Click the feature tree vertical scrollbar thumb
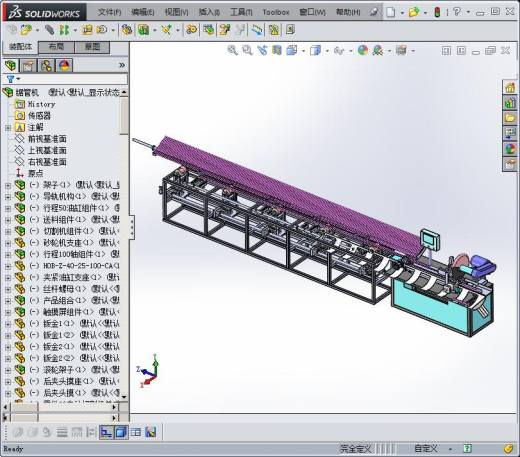This screenshot has width=520, height=457. 124,116
